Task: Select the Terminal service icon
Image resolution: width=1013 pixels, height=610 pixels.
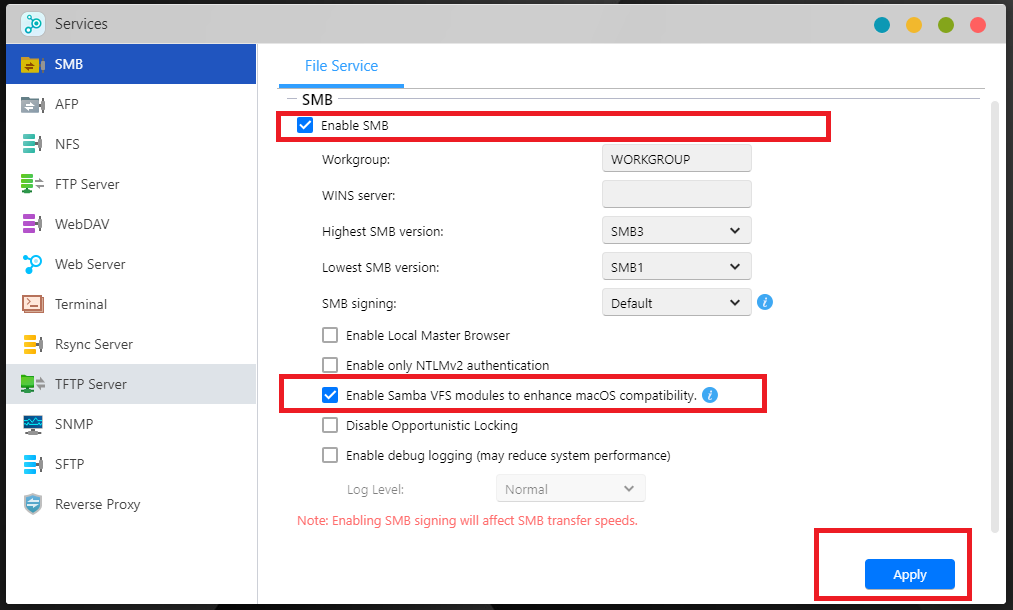Action: click(x=33, y=304)
